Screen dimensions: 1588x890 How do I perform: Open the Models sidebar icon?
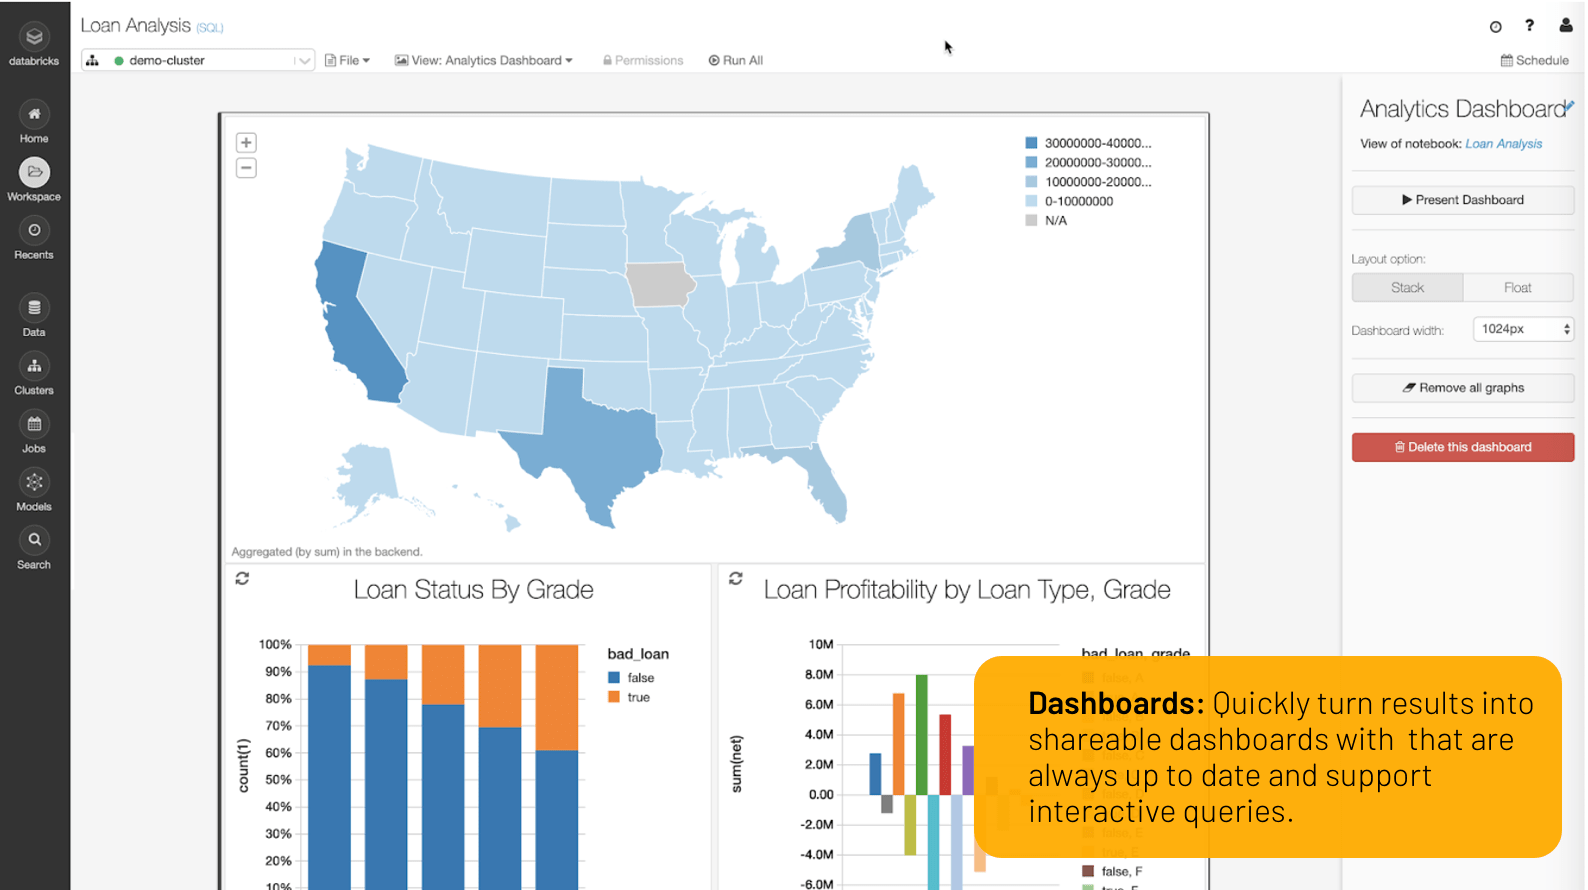tap(34, 483)
